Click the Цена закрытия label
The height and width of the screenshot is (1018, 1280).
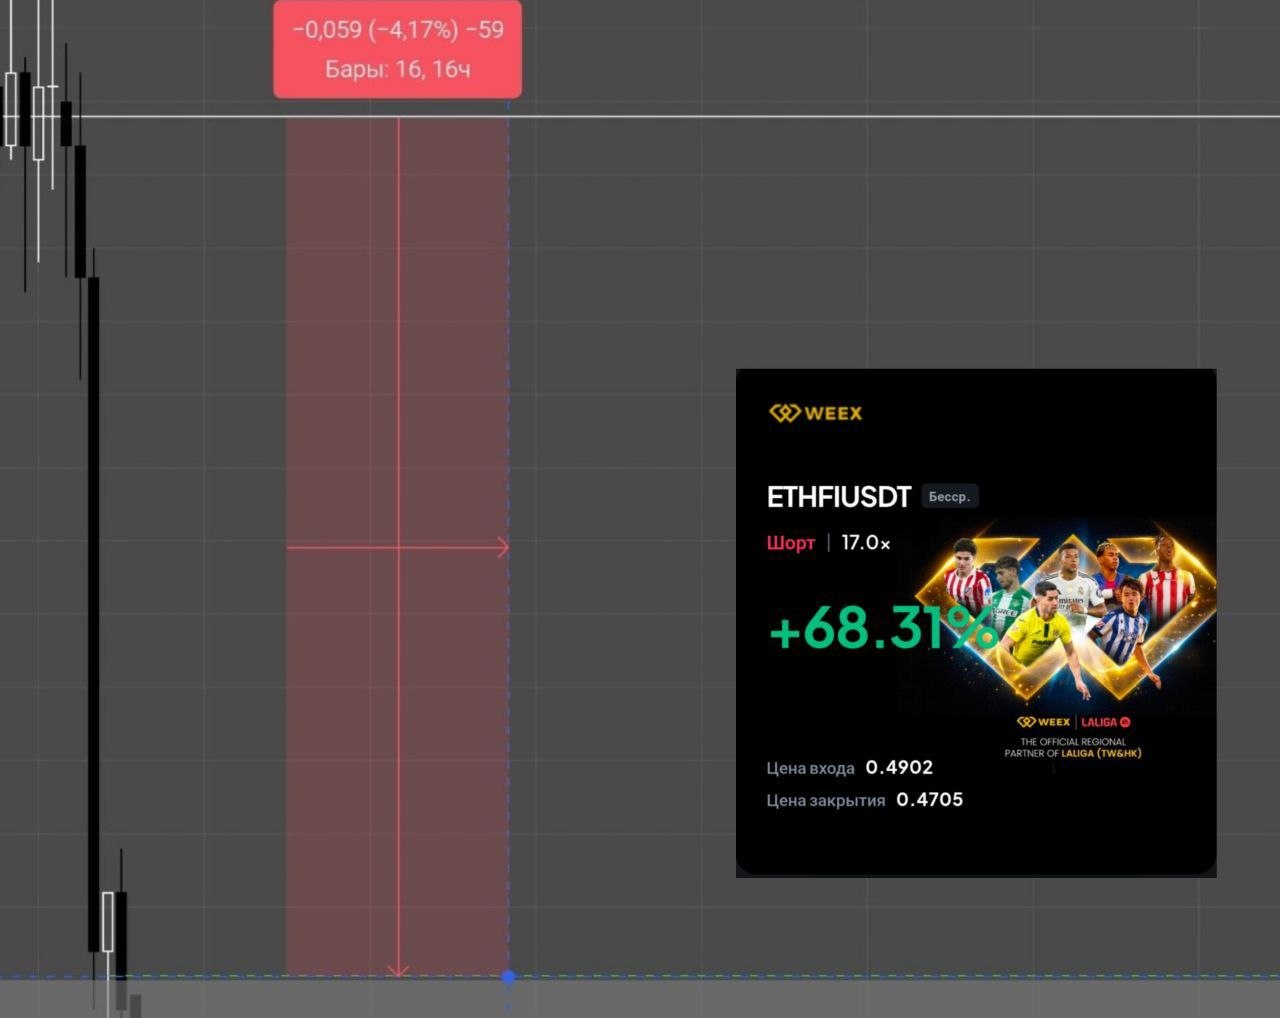(x=826, y=800)
